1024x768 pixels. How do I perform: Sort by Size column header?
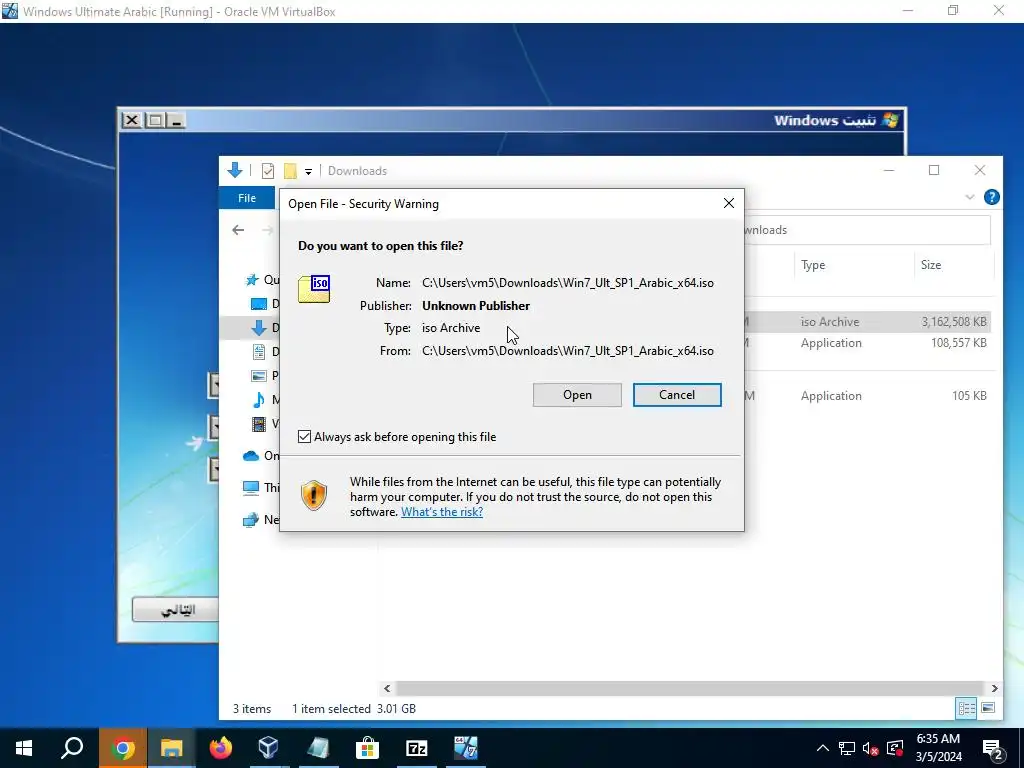(x=931, y=265)
